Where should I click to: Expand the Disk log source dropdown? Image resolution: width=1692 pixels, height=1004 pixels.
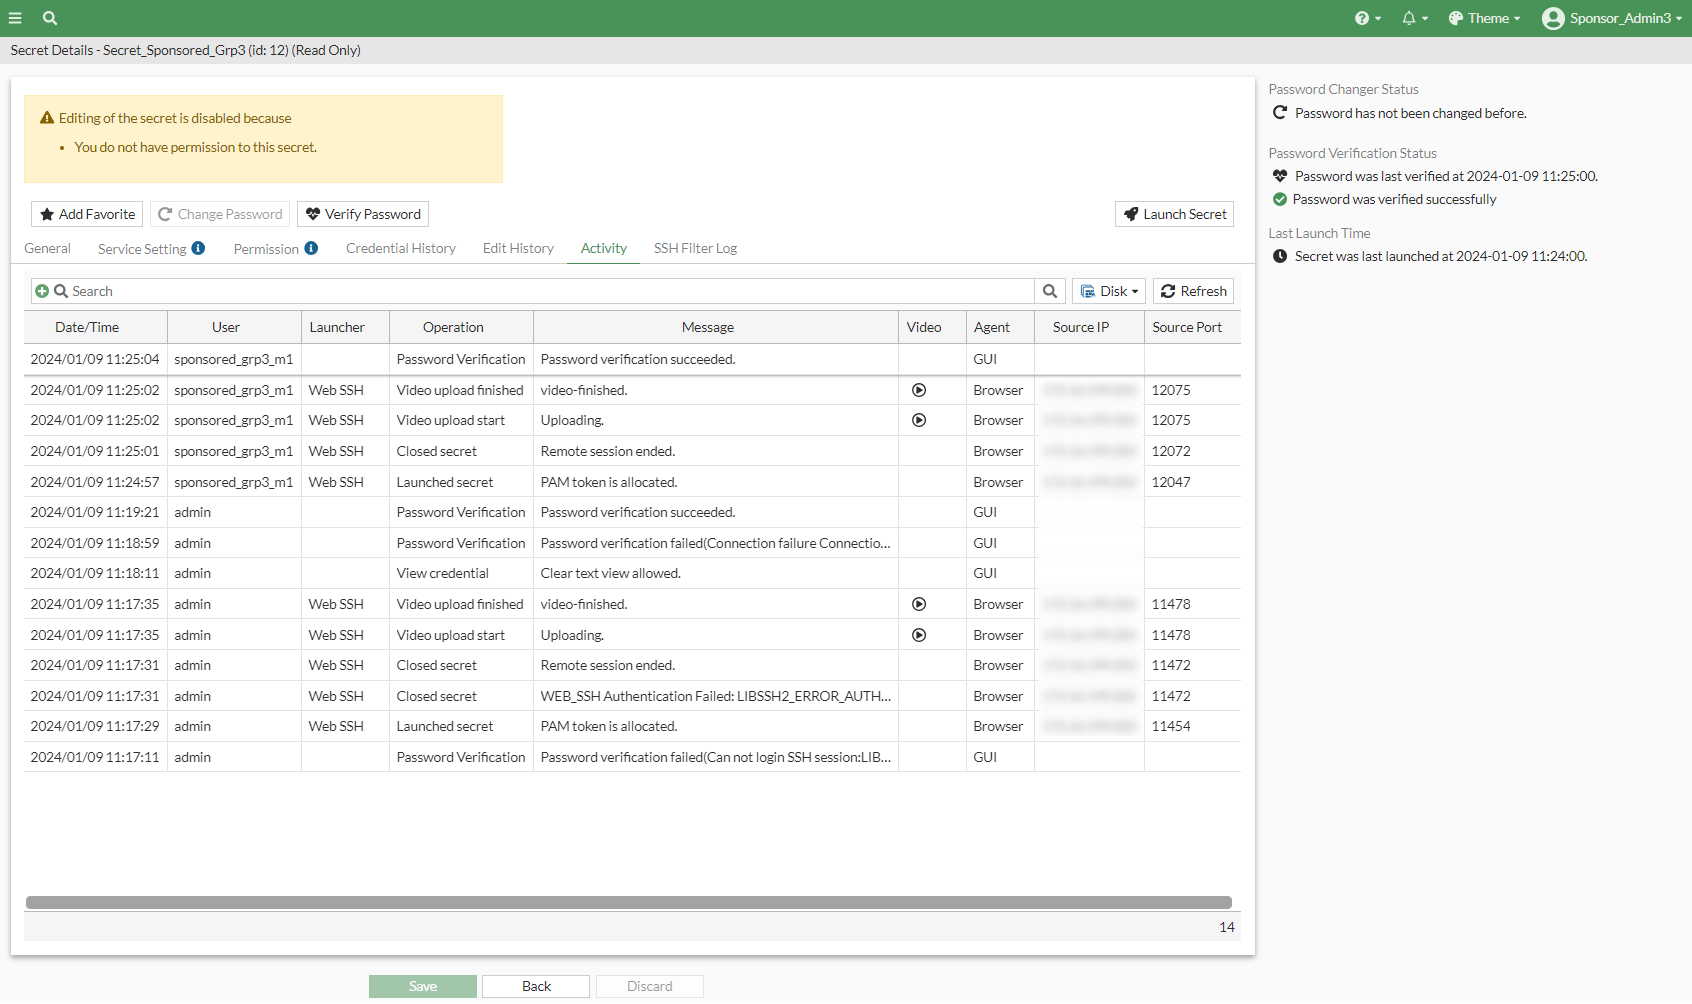point(1109,291)
